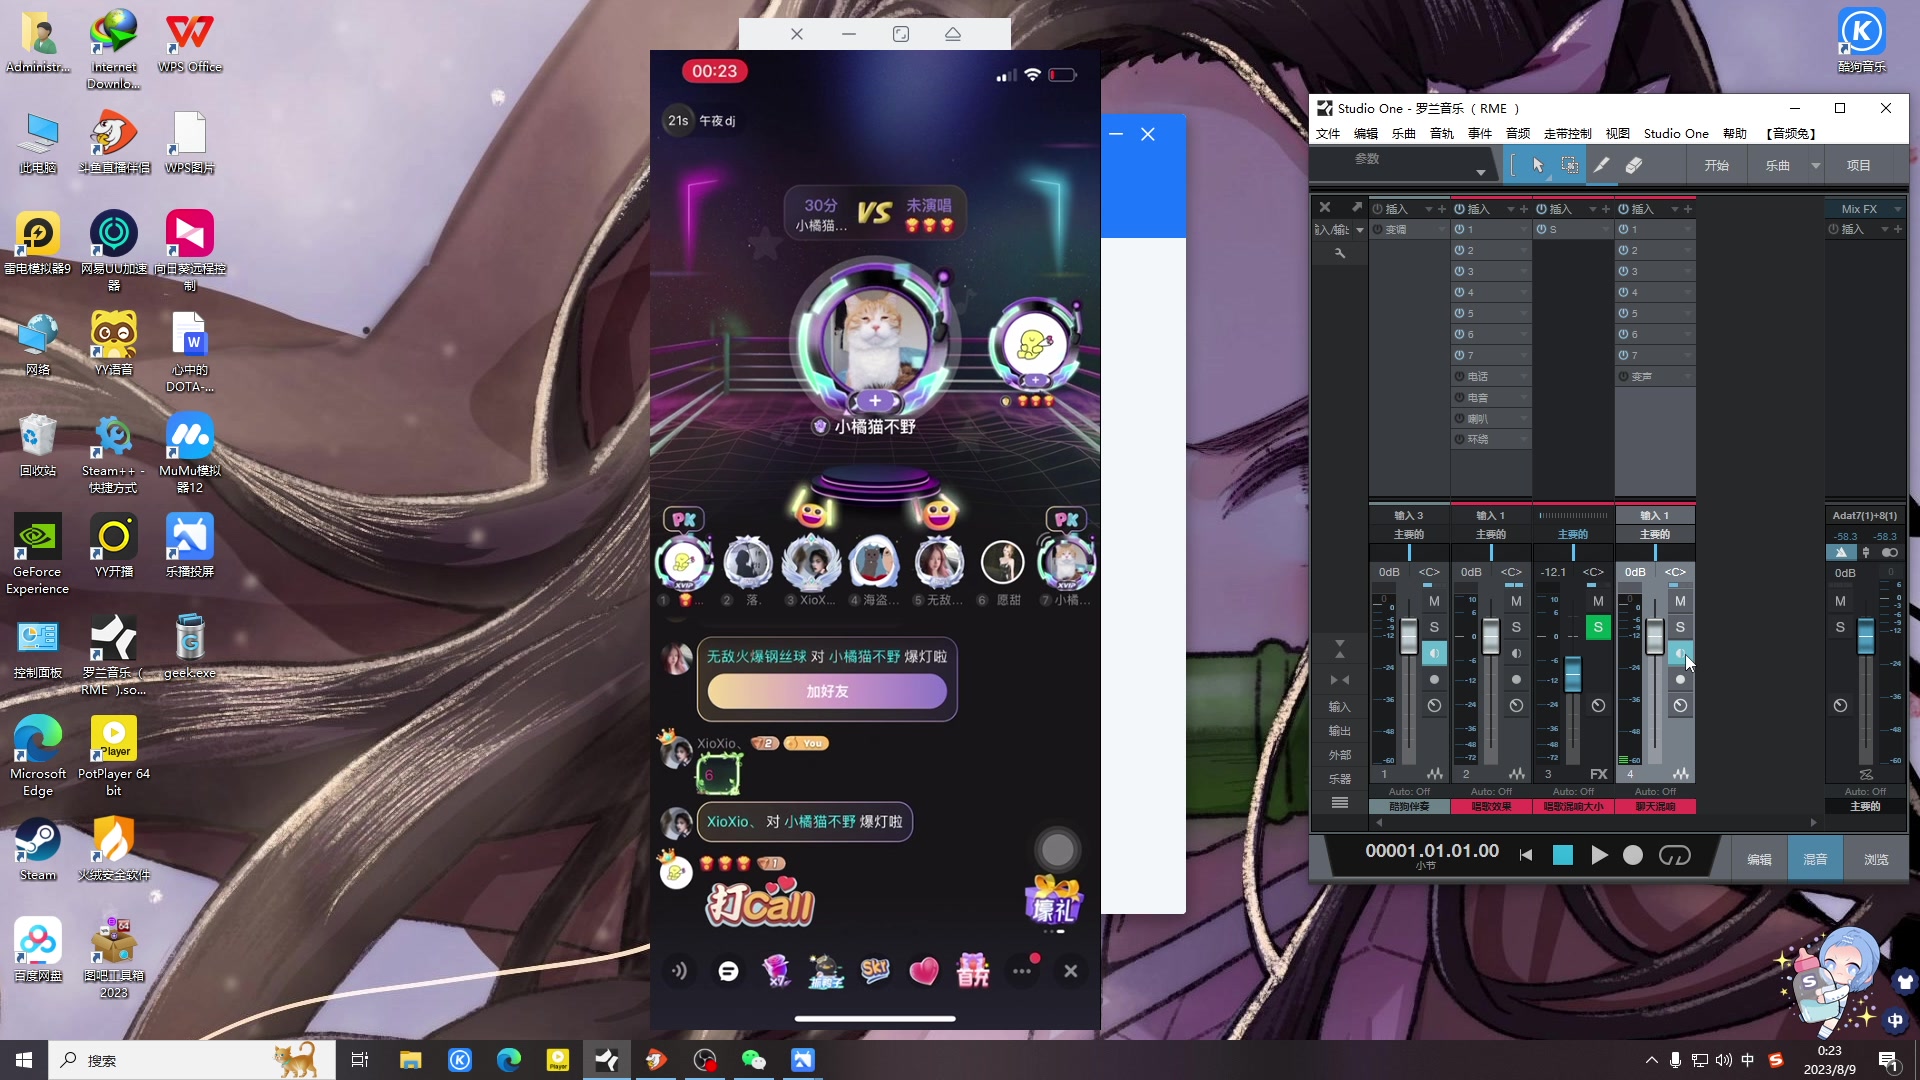
Task: Select the Paint (pencil) tool in Studio One
Action: (x=1602, y=166)
